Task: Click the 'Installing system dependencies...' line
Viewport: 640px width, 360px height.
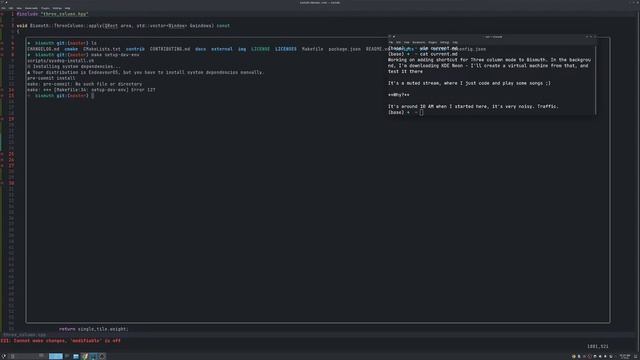Action: pos(74,67)
